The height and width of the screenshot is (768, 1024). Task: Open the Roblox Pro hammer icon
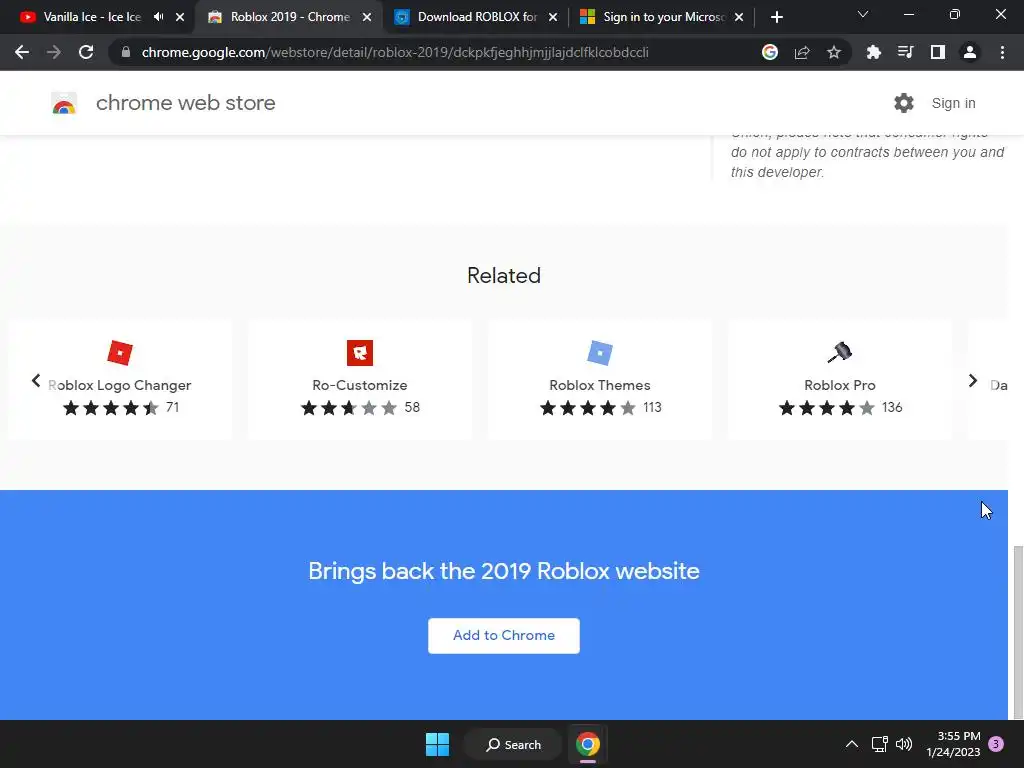click(840, 353)
